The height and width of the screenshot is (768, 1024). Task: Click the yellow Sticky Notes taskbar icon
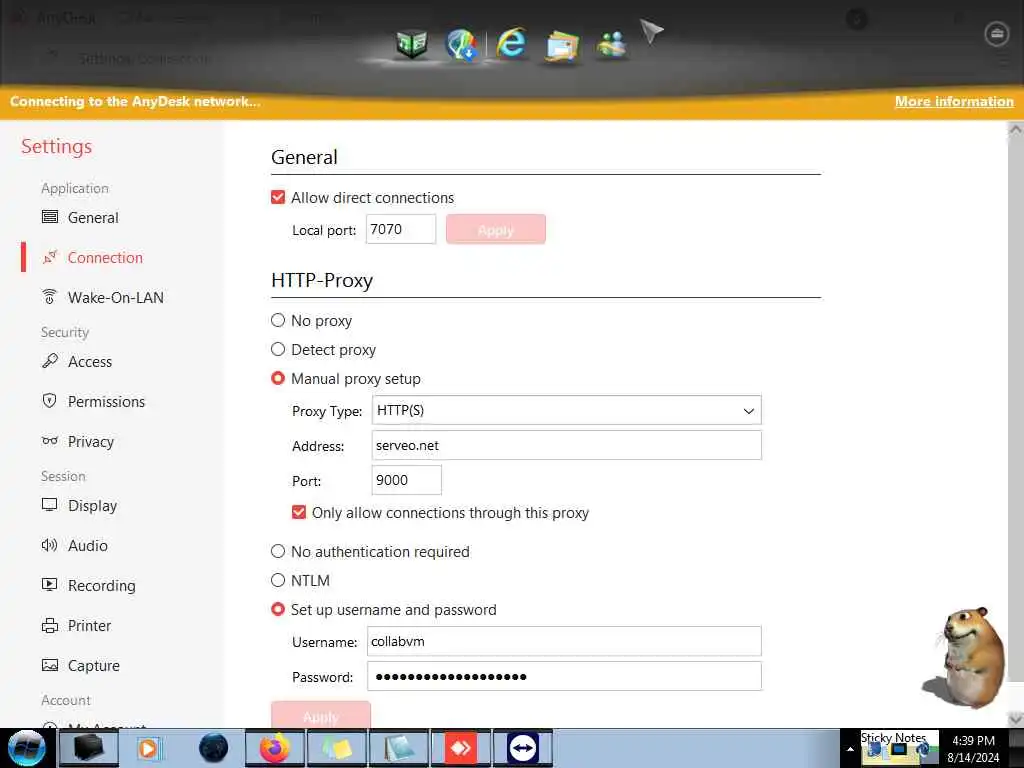pyautogui.click(x=337, y=748)
